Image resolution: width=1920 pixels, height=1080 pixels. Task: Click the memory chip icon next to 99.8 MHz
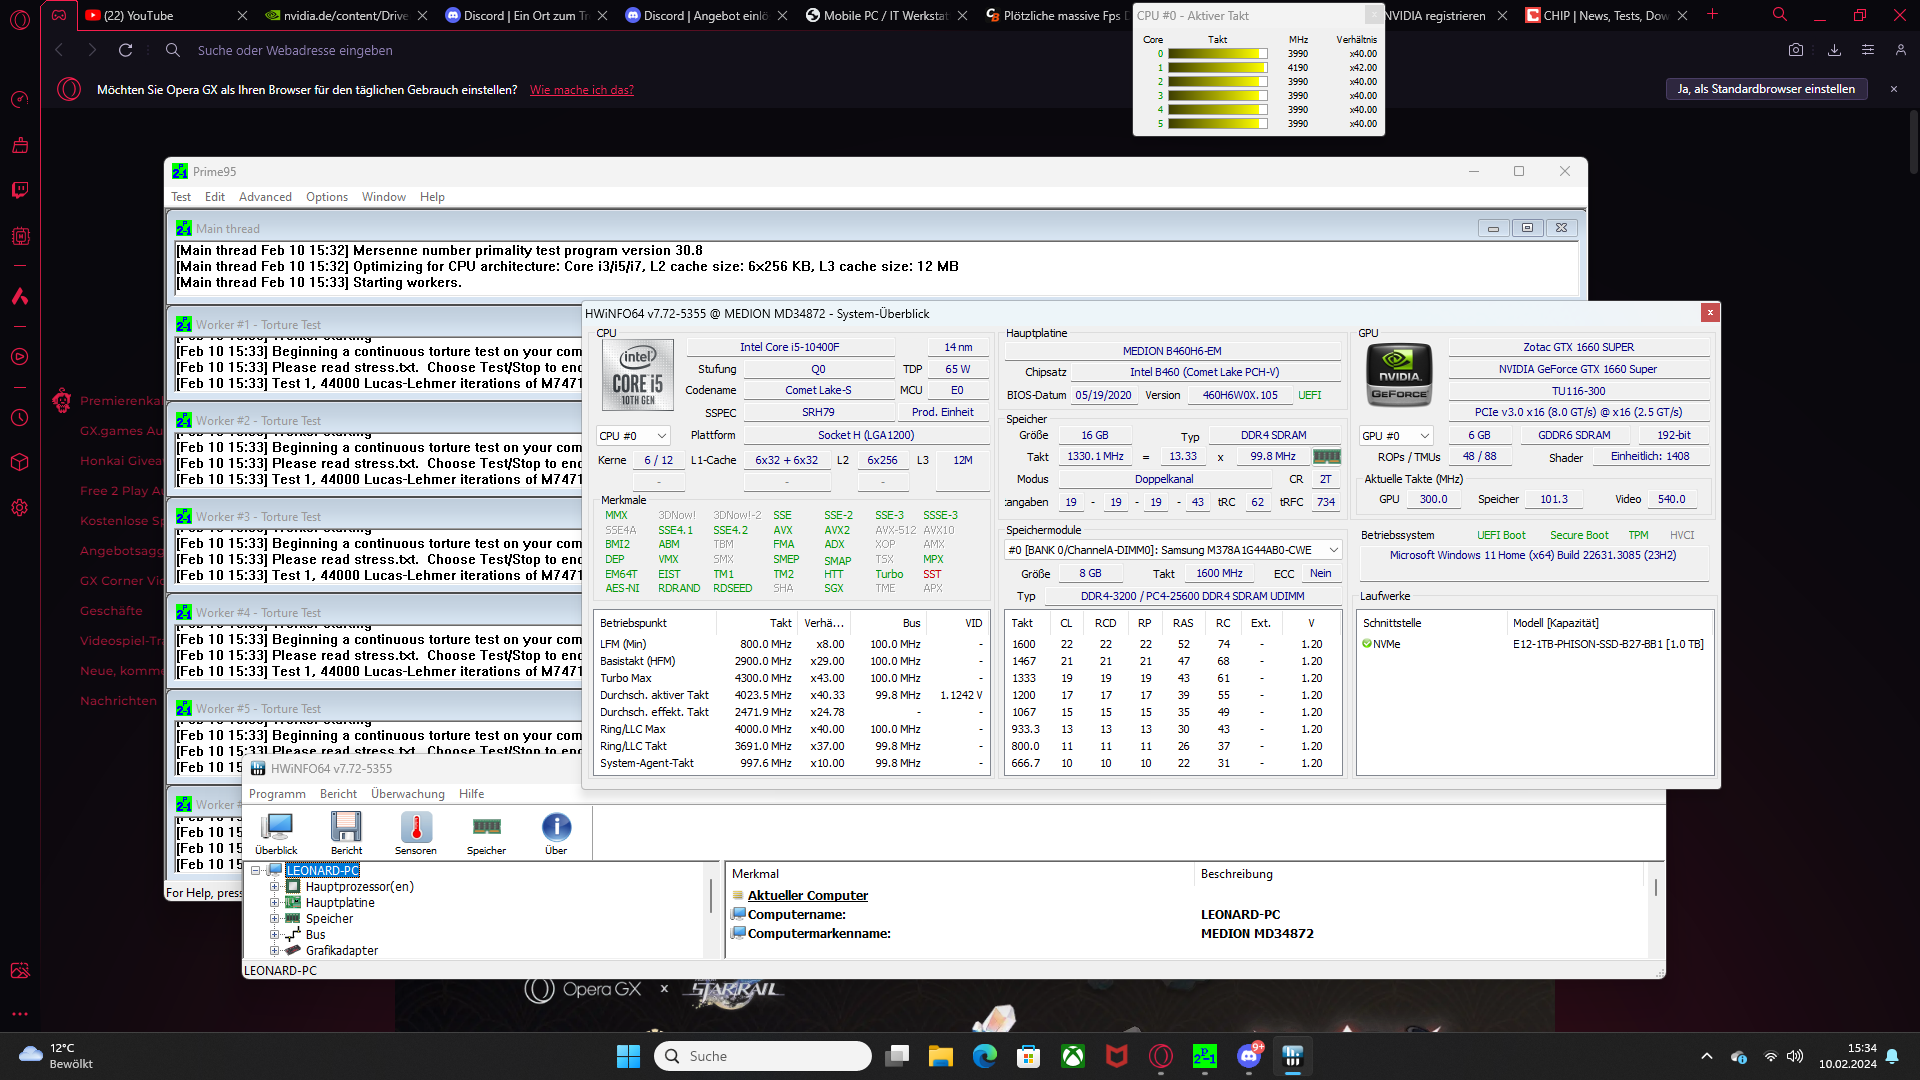coord(1326,457)
